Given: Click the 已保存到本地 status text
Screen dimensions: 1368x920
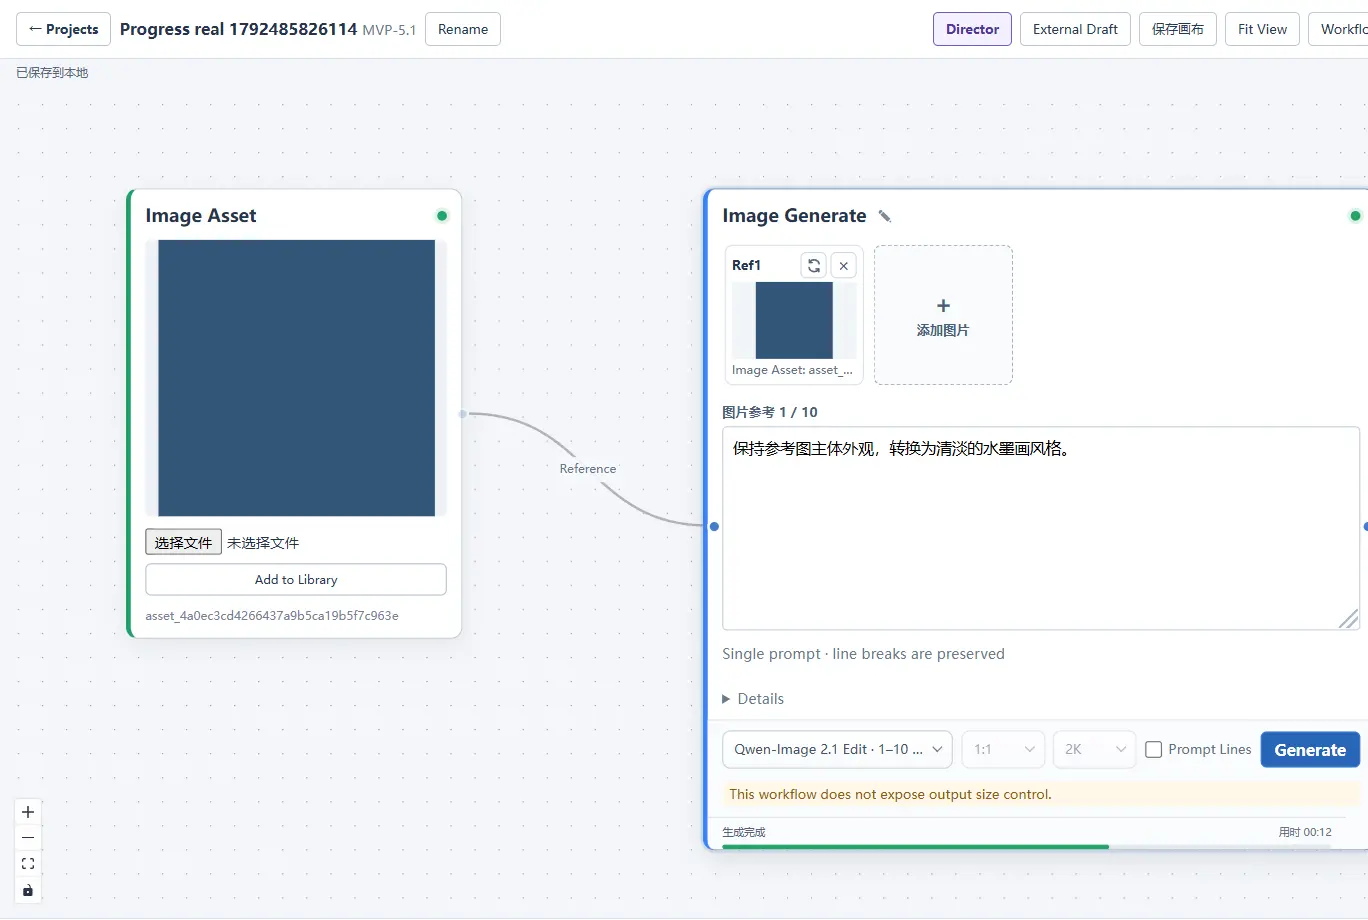Looking at the screenshot, I should click(x=52, y=73).
